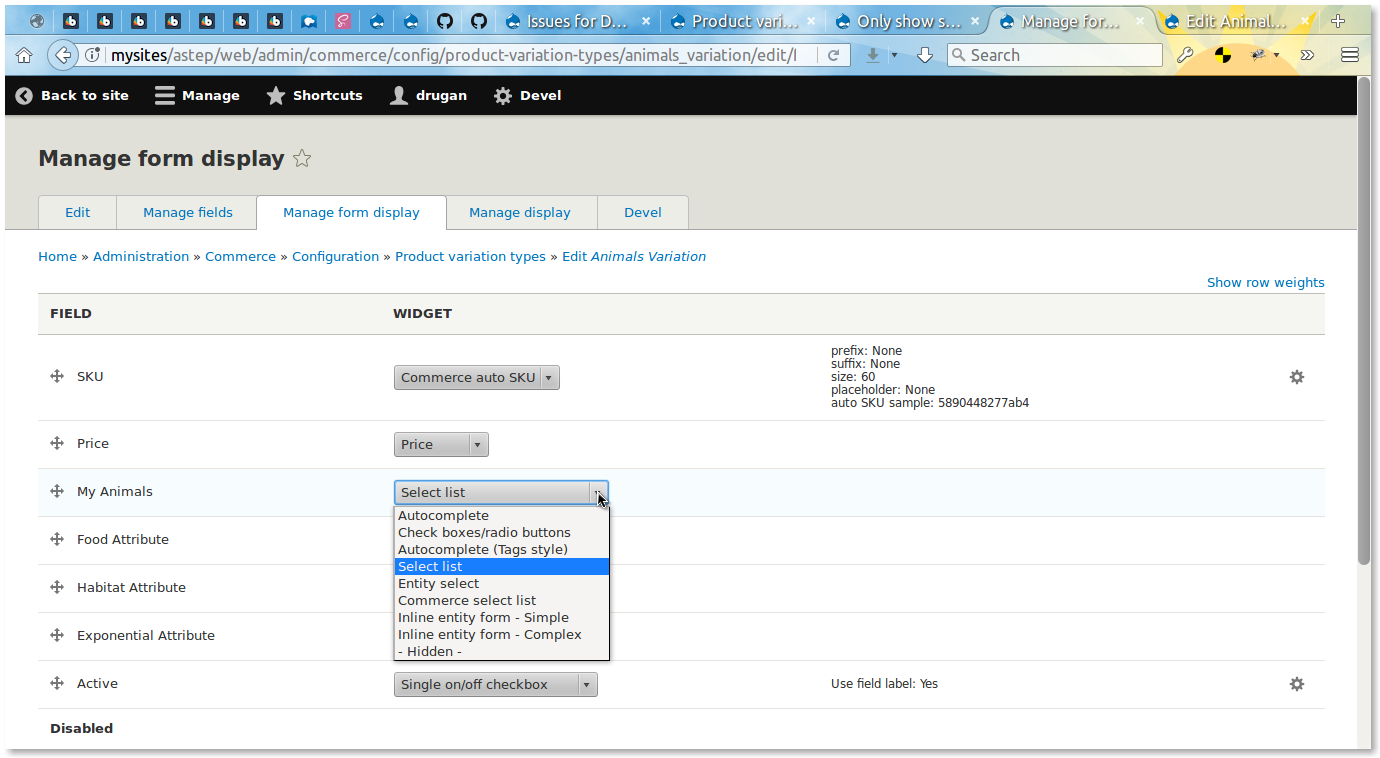Switch to the Manage display tab

click(x=520, y=212)
